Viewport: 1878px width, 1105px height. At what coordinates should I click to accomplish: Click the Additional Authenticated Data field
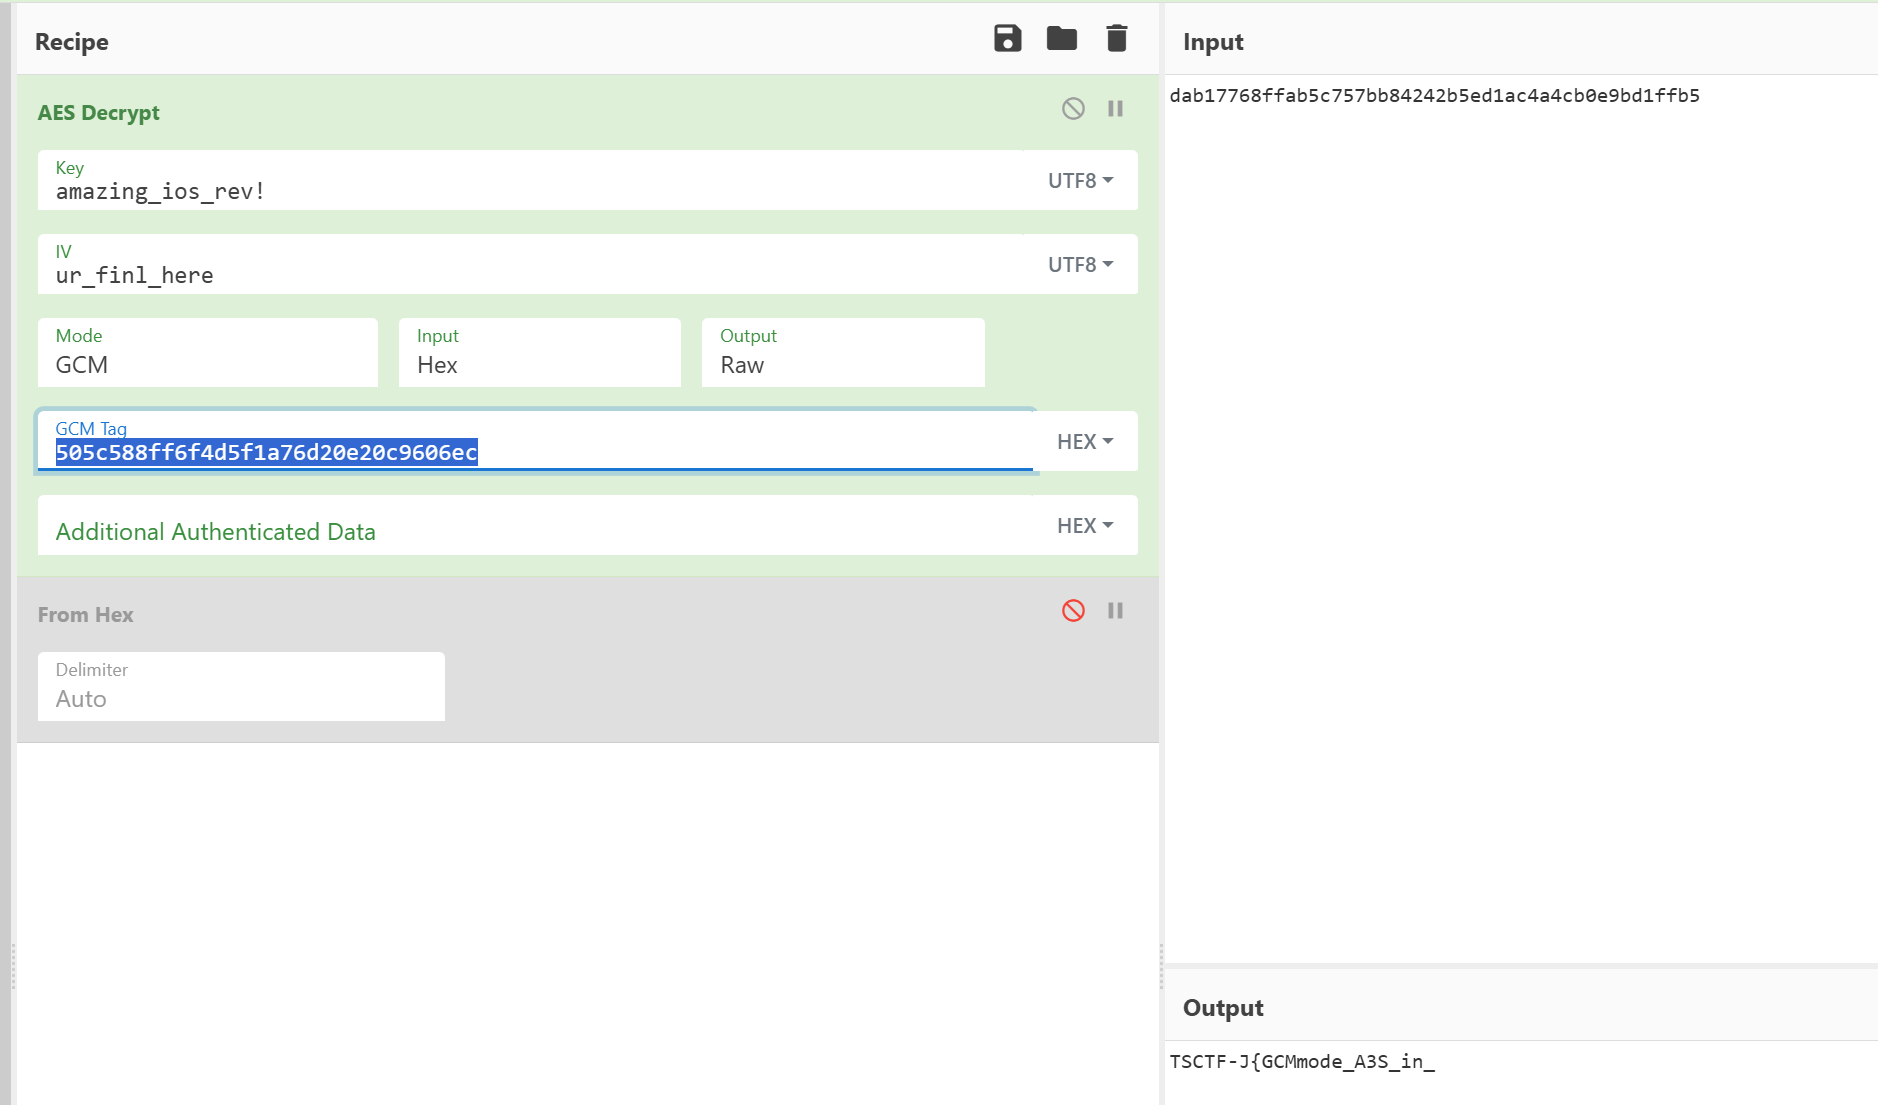coord(530,531)
